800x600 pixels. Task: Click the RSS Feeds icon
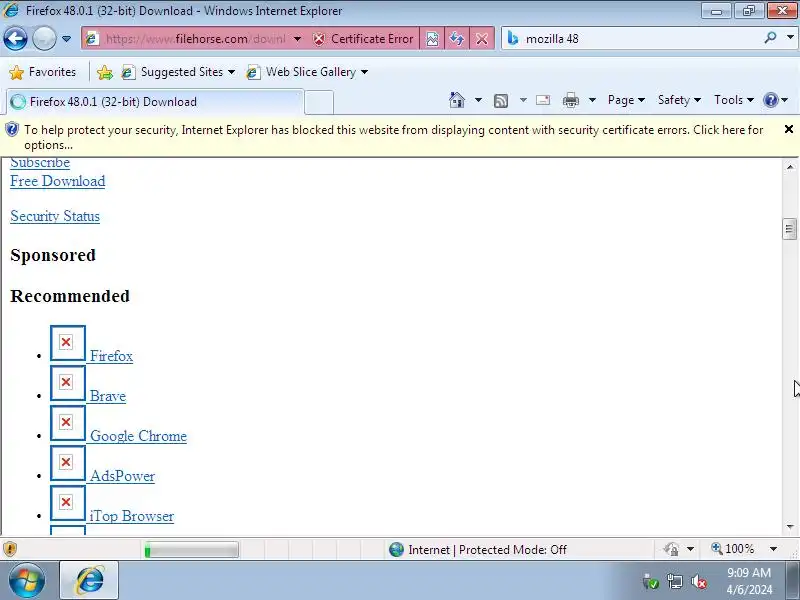(501, 101)
